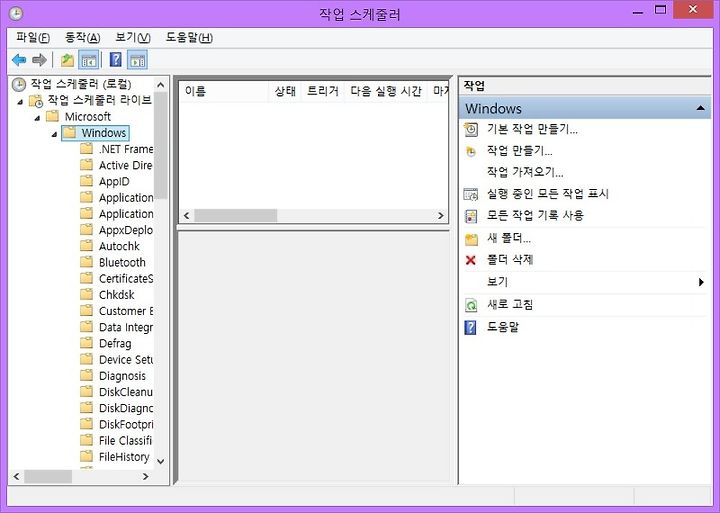Open the 동작(A) menu

83,38
